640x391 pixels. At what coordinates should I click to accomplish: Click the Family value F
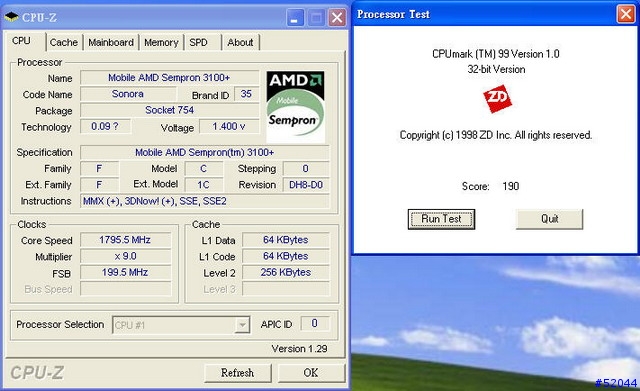click(99, 169)
